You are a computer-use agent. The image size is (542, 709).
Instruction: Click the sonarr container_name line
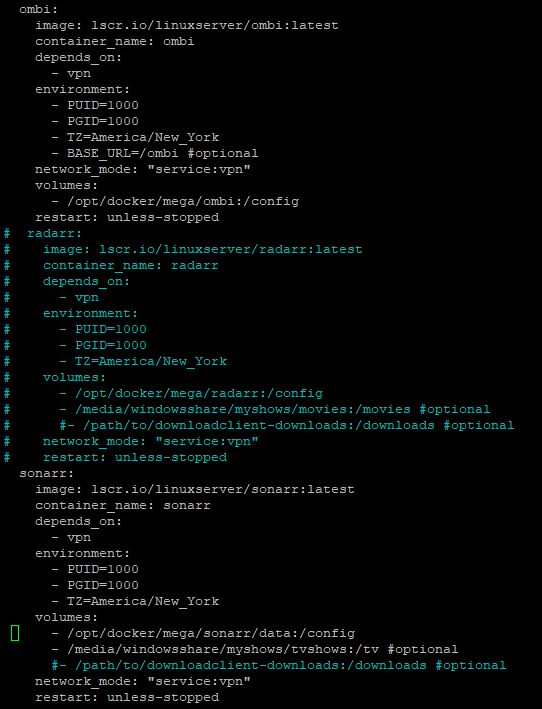pos(123,506)
